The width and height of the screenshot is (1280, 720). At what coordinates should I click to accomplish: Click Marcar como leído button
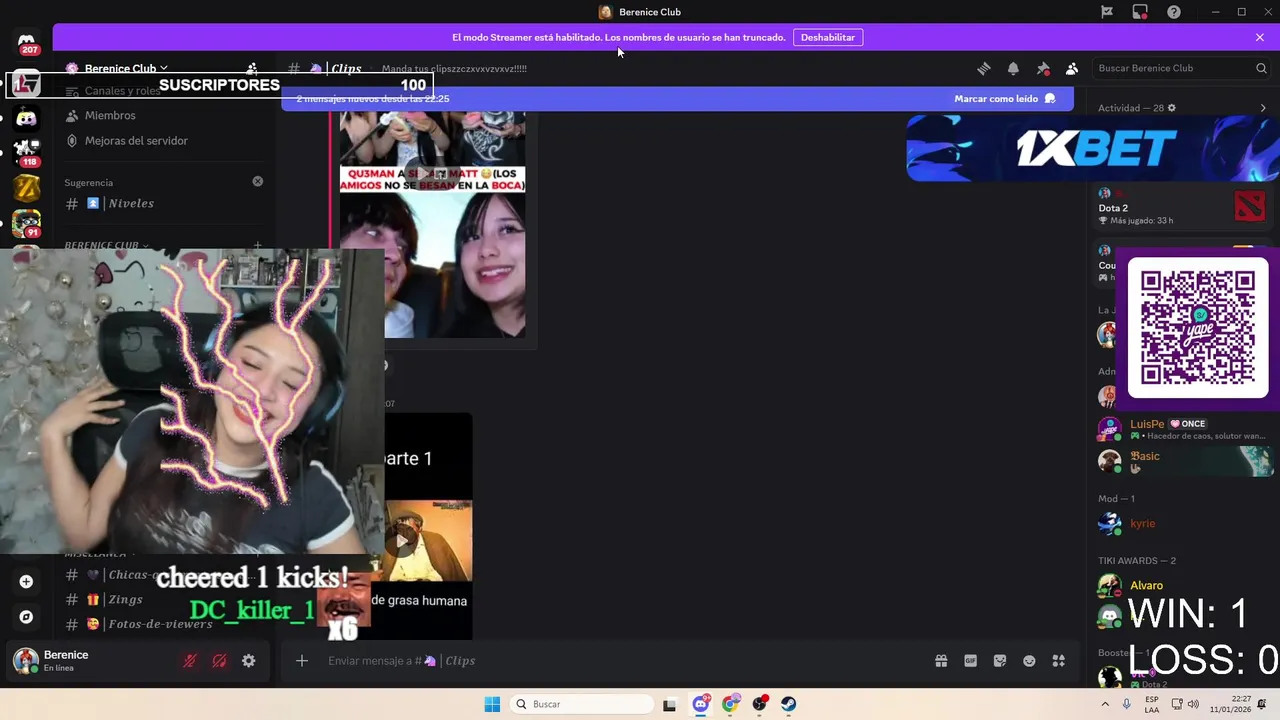[x=1005, y=99]
